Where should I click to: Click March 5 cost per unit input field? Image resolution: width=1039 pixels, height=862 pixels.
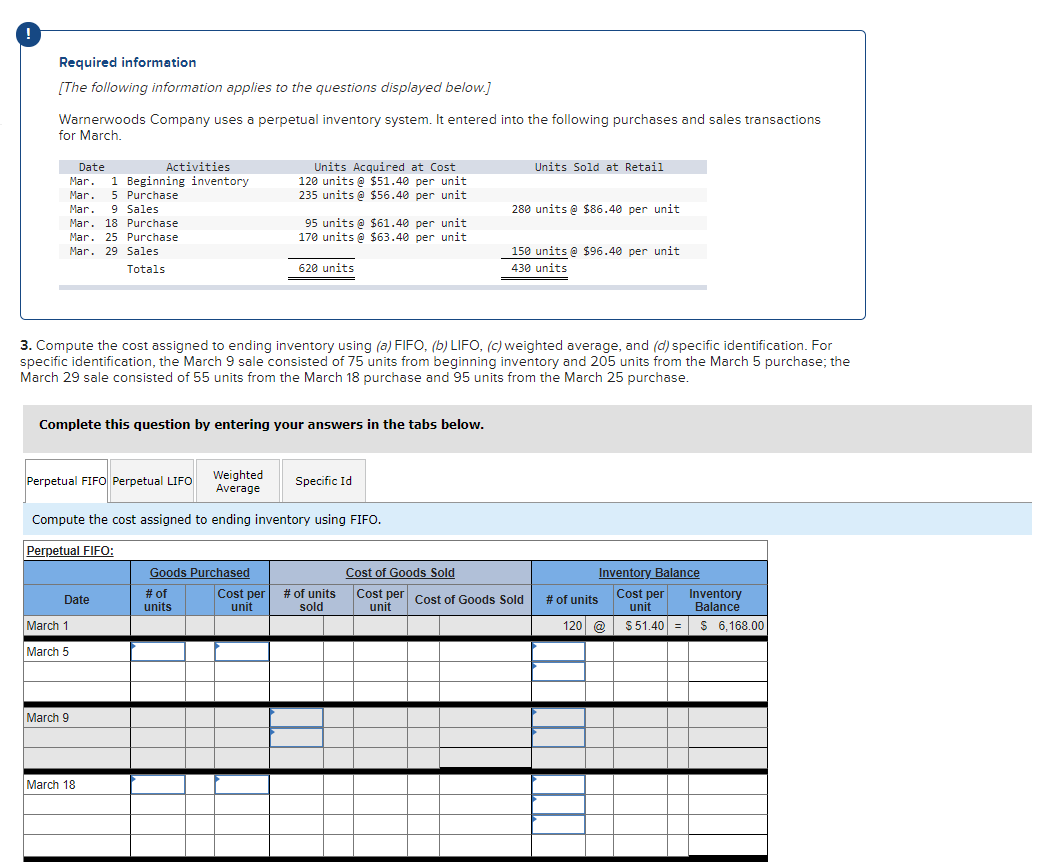(240, 651)
